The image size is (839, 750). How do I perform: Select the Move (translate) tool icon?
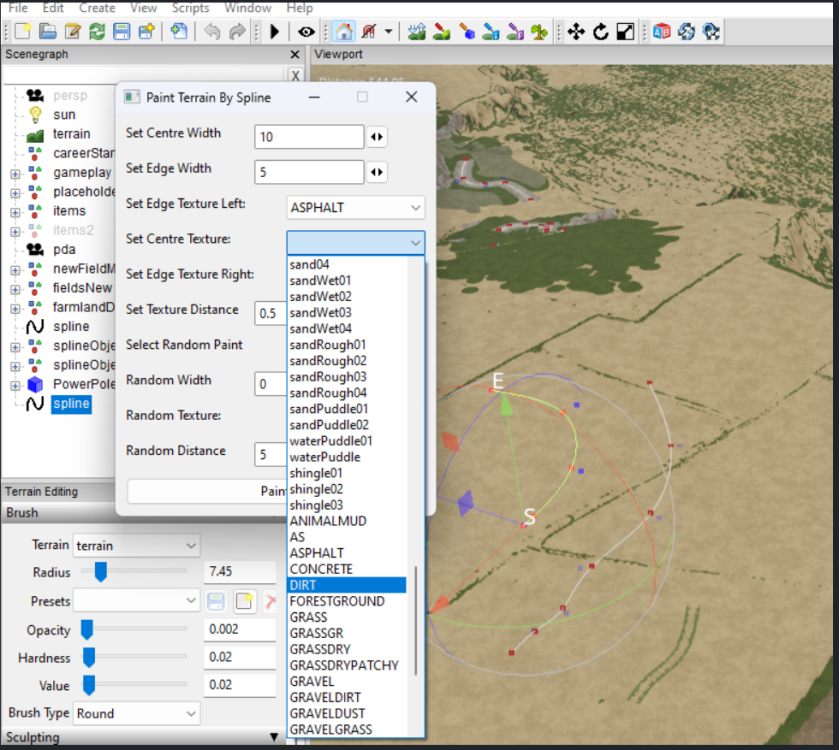pyautogui.click(x=576, y=32)
